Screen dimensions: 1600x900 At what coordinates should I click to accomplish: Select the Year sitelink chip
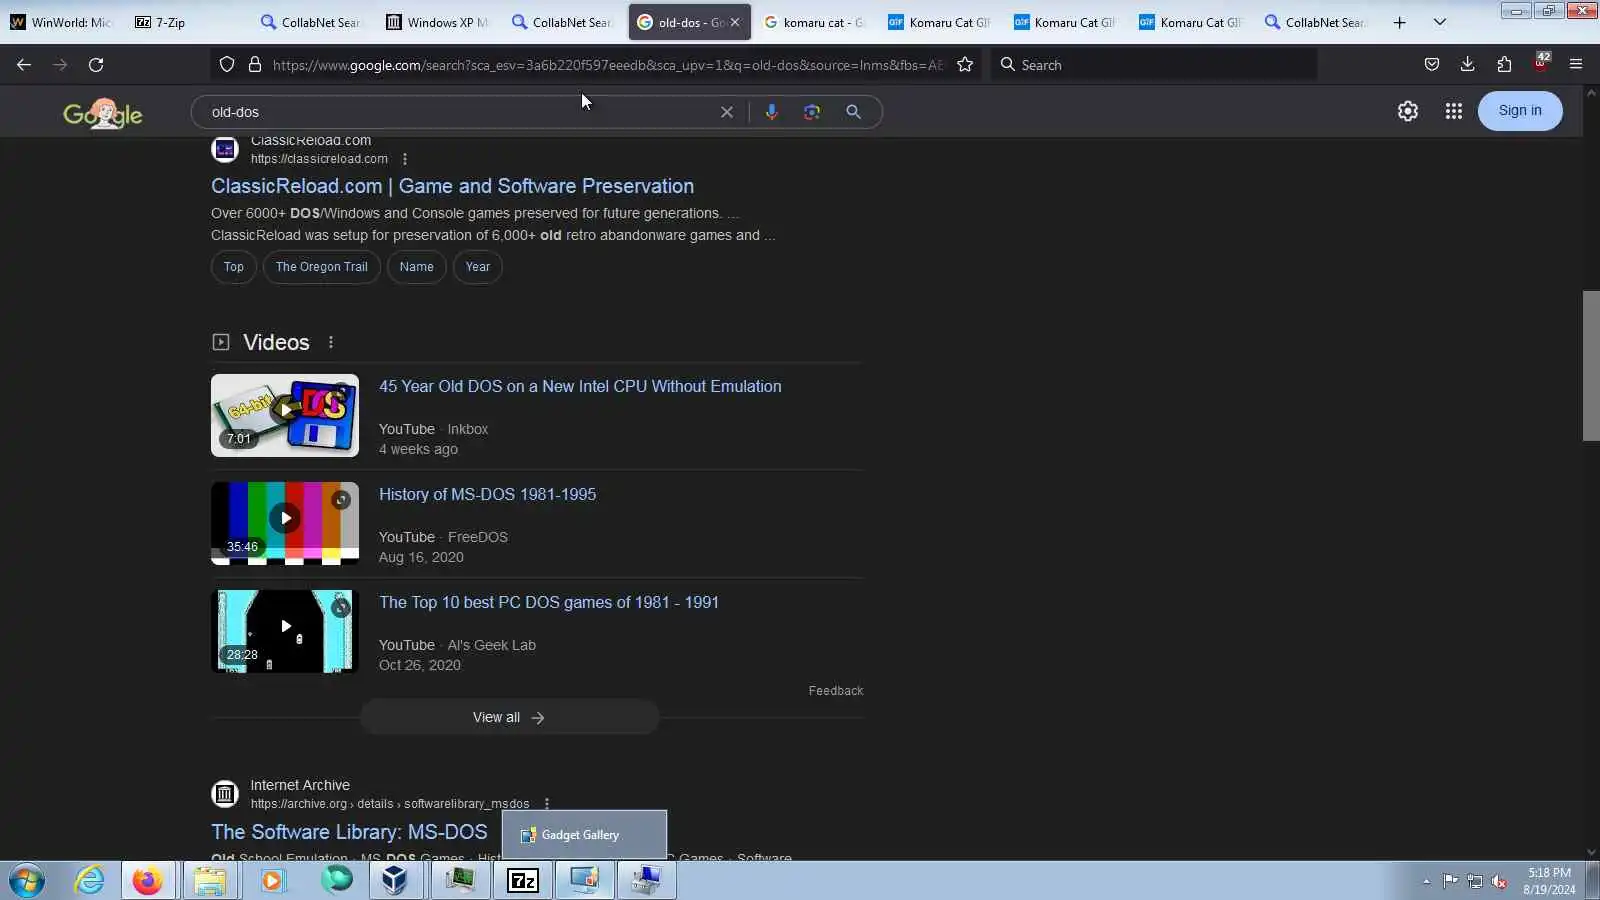tap(478, 267)
